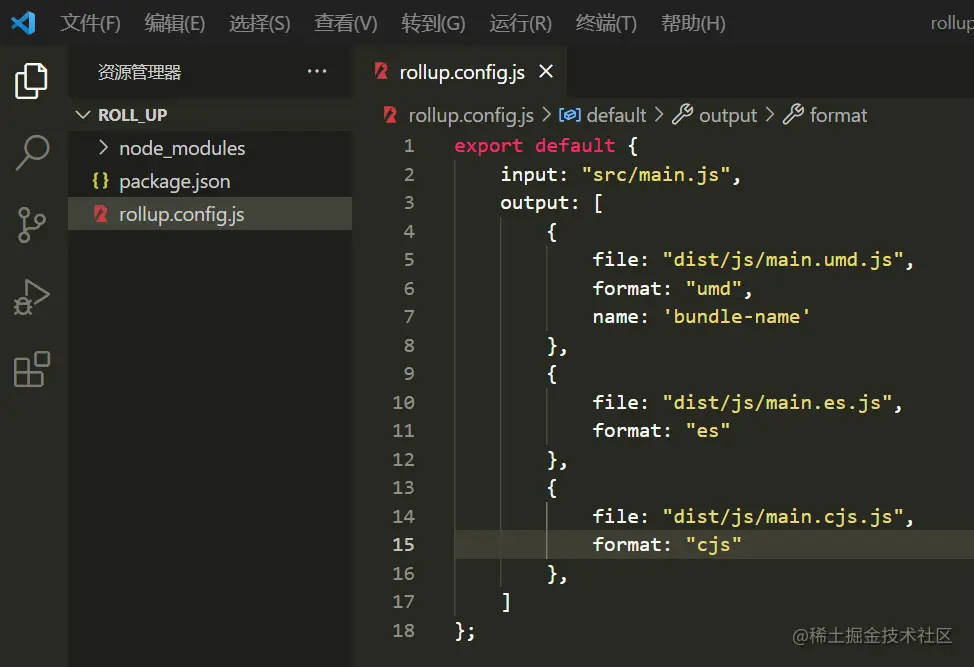The height and width of the screenshot is (667, 974).
Task: Click the output key on line 3
Action: pos(535,203)
